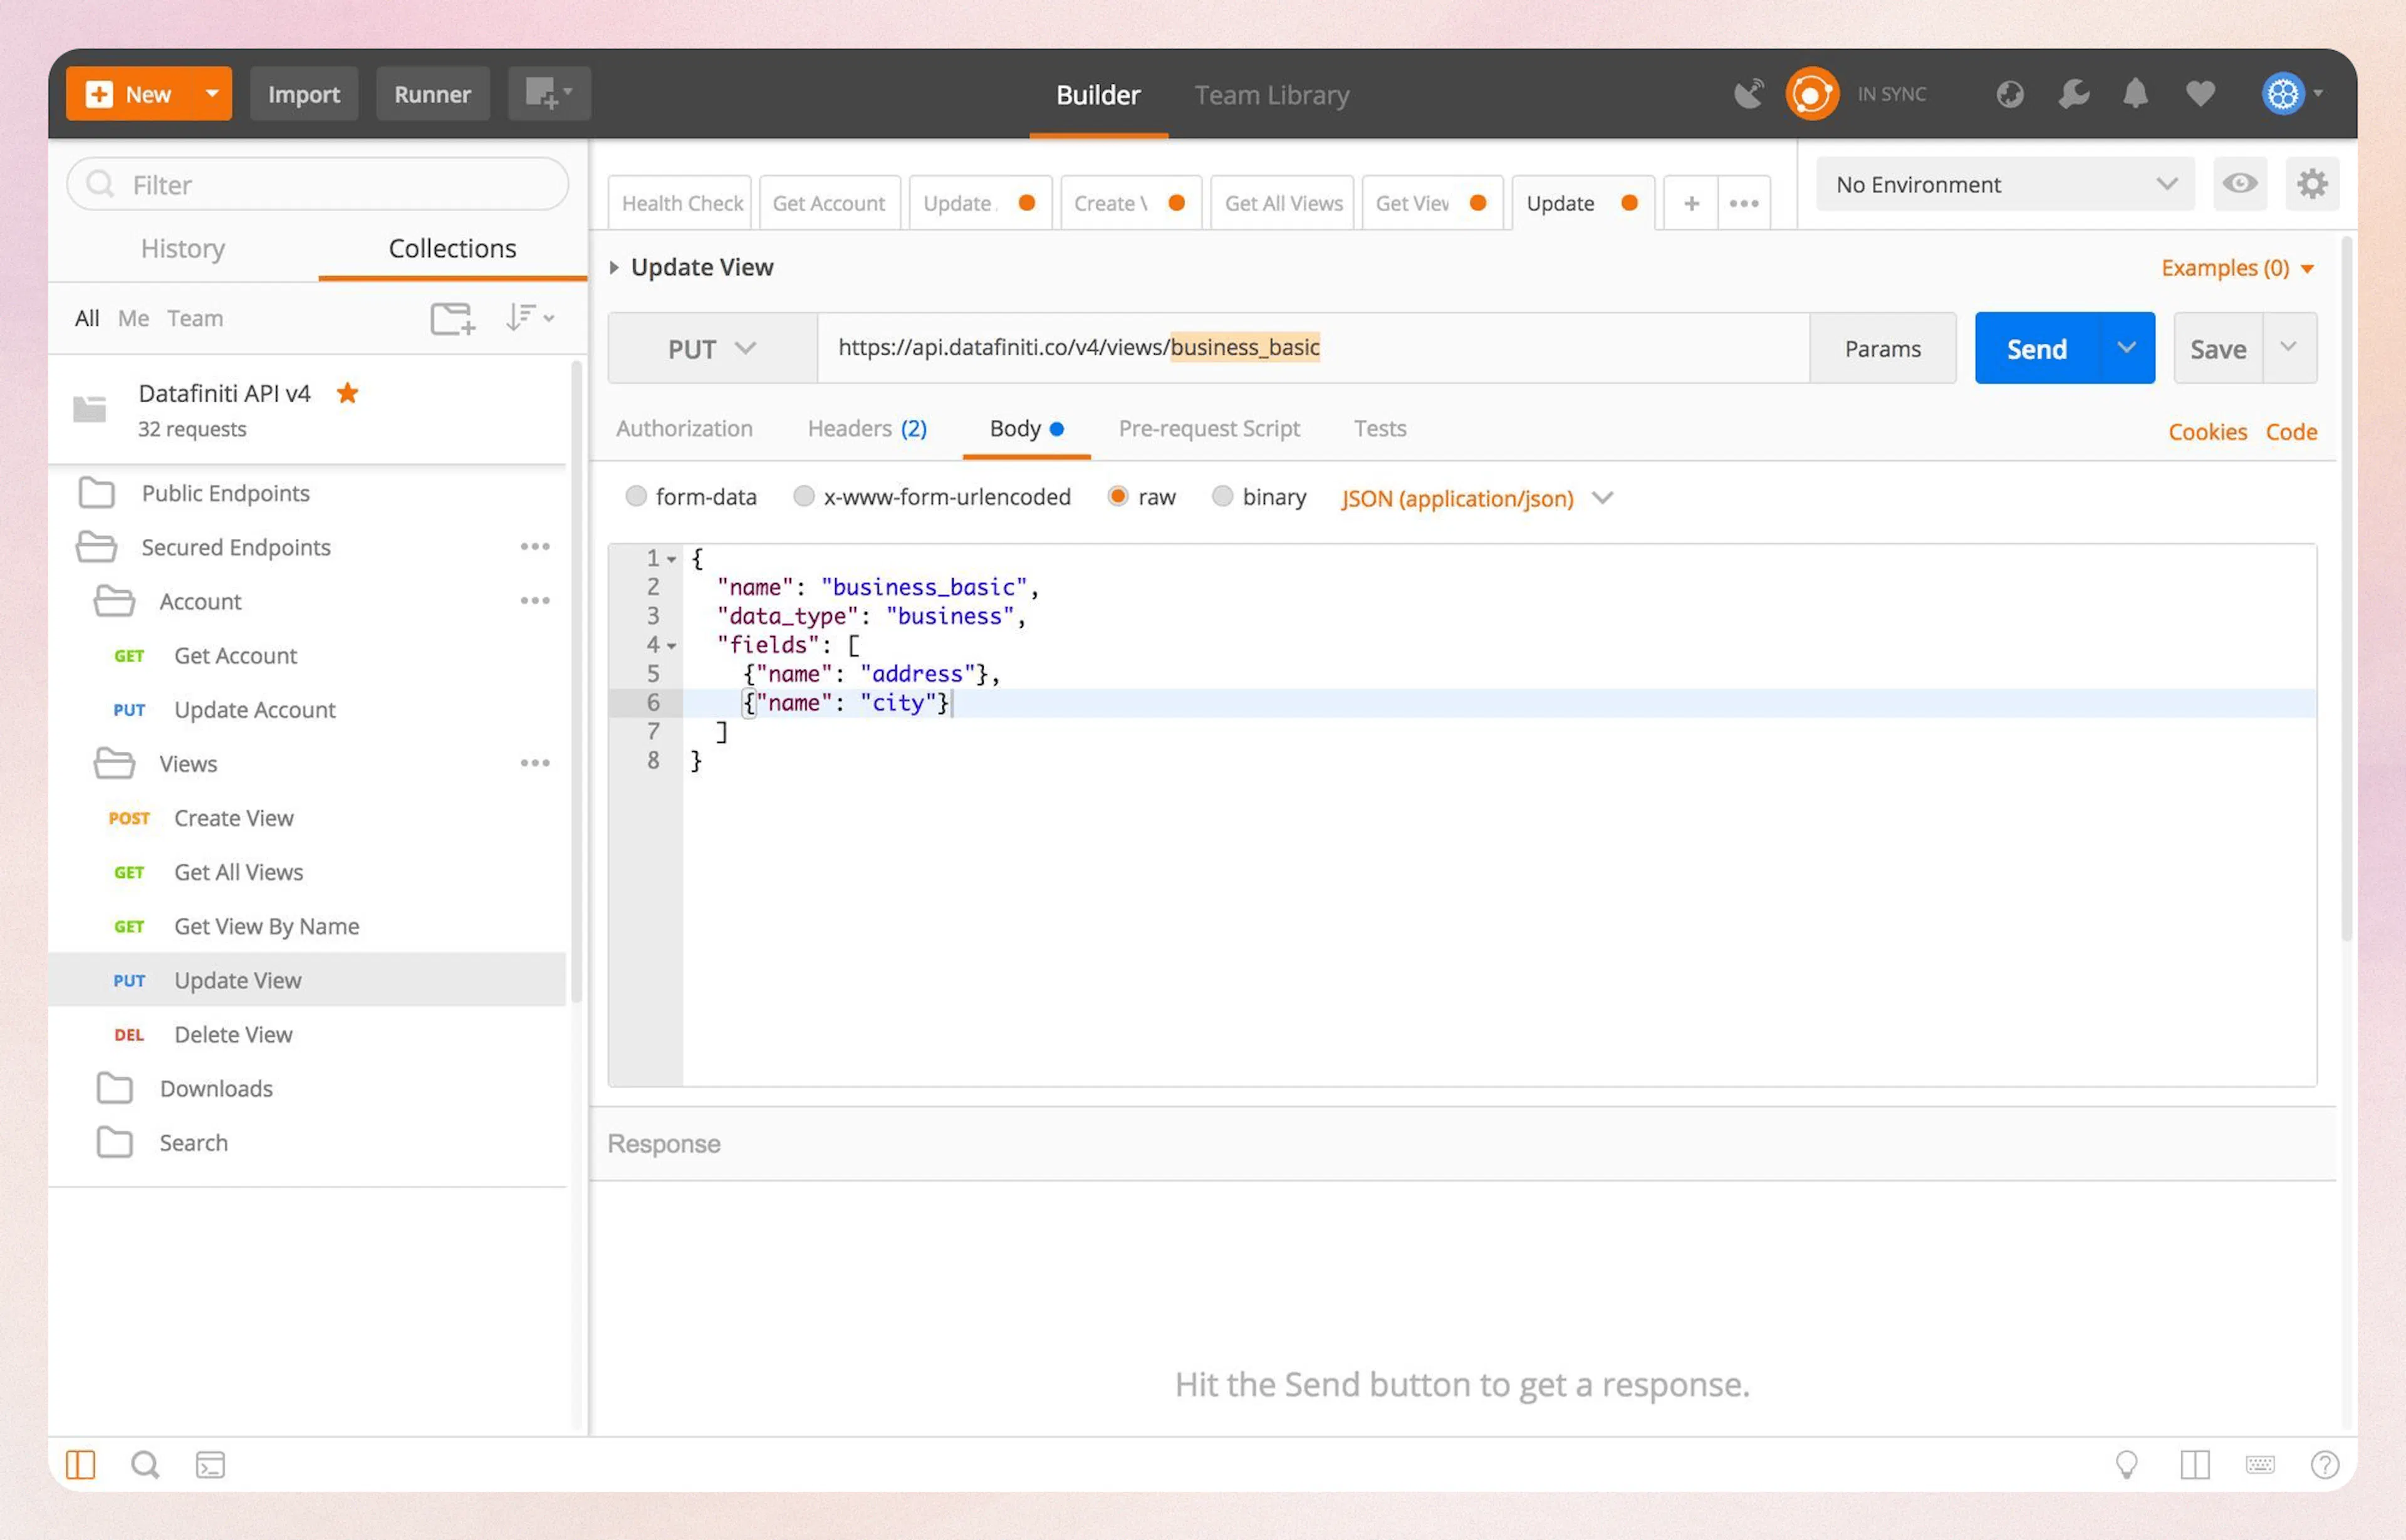Open the PUT method dropdown
This screenshot has width=2406, height=1540.
click(x=712, y=348)
